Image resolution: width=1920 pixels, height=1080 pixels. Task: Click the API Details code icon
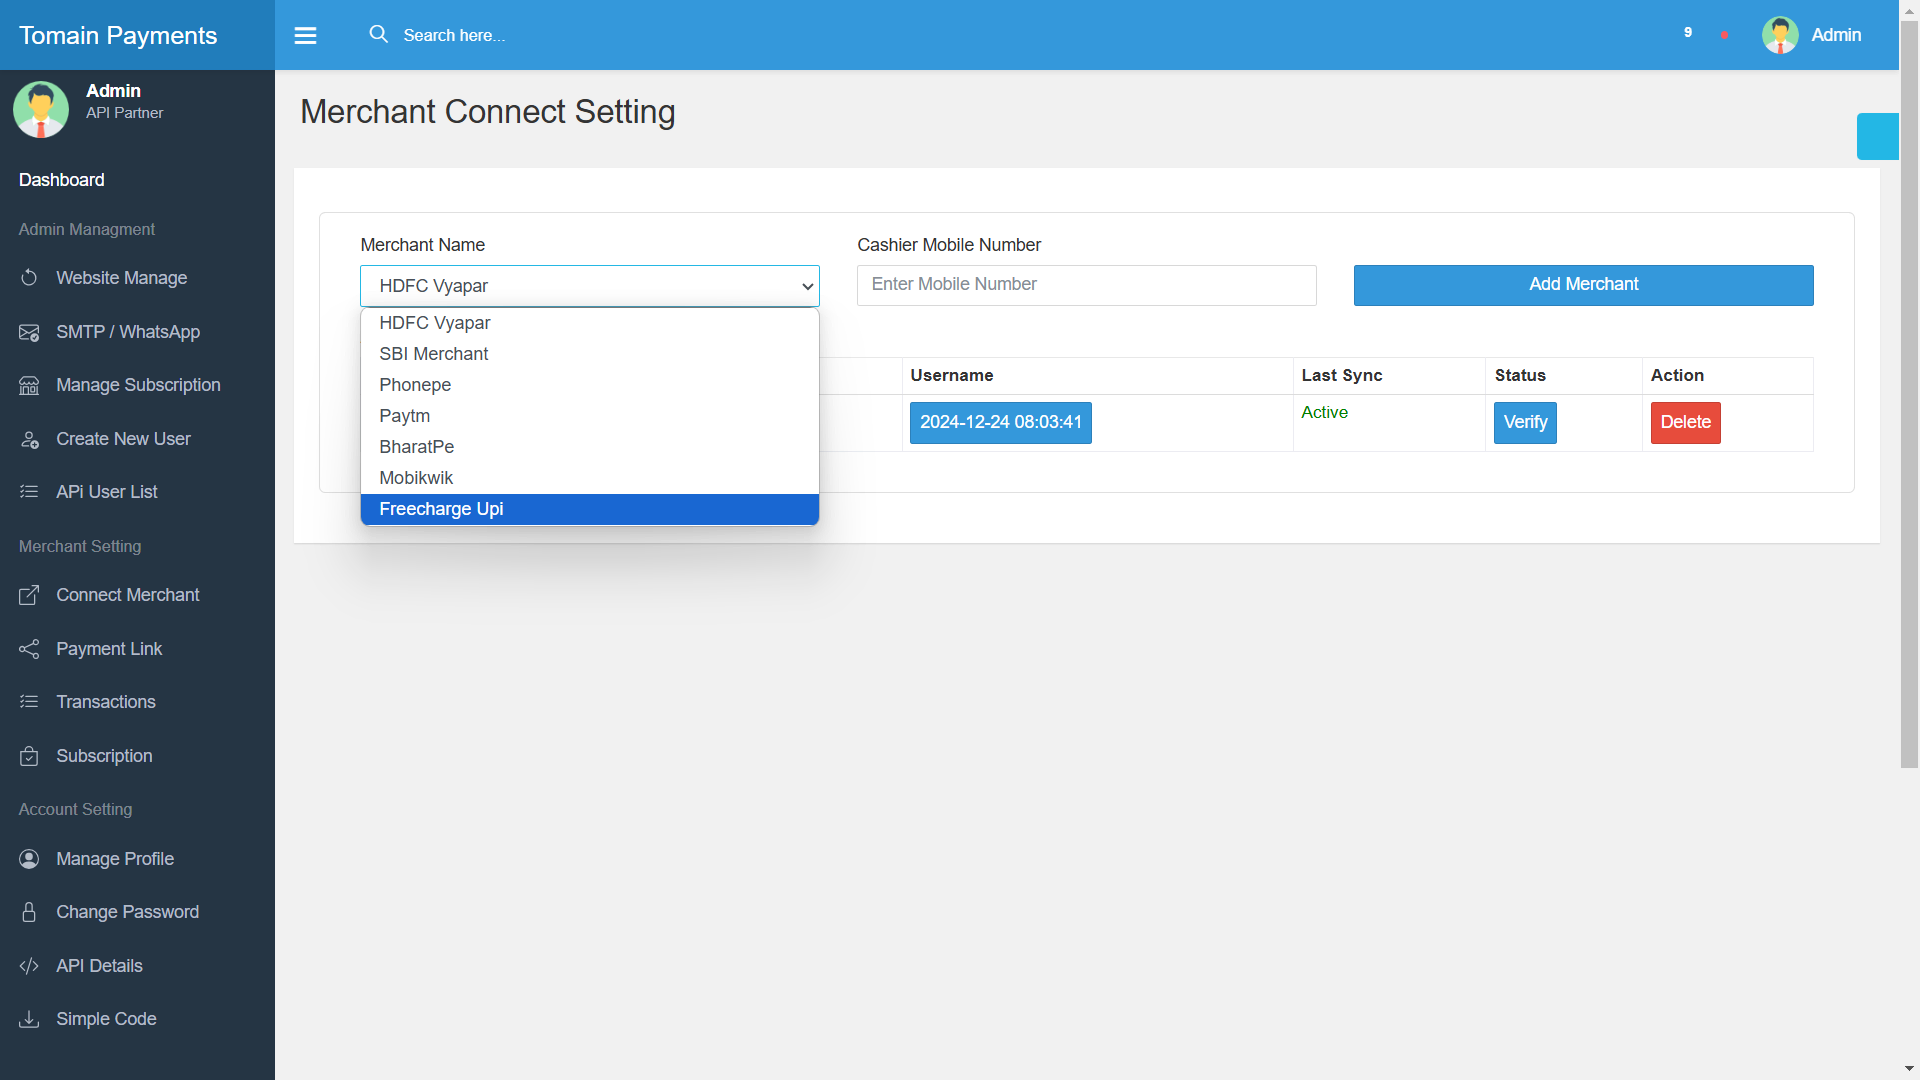point(29,966)
